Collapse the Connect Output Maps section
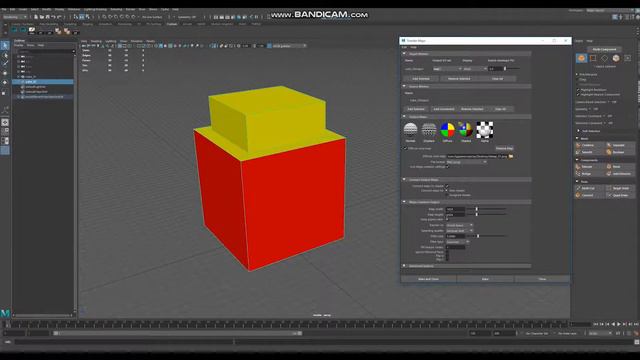Image resolution: width=640 pixels, height=360 pixels. tap(404, 180)
